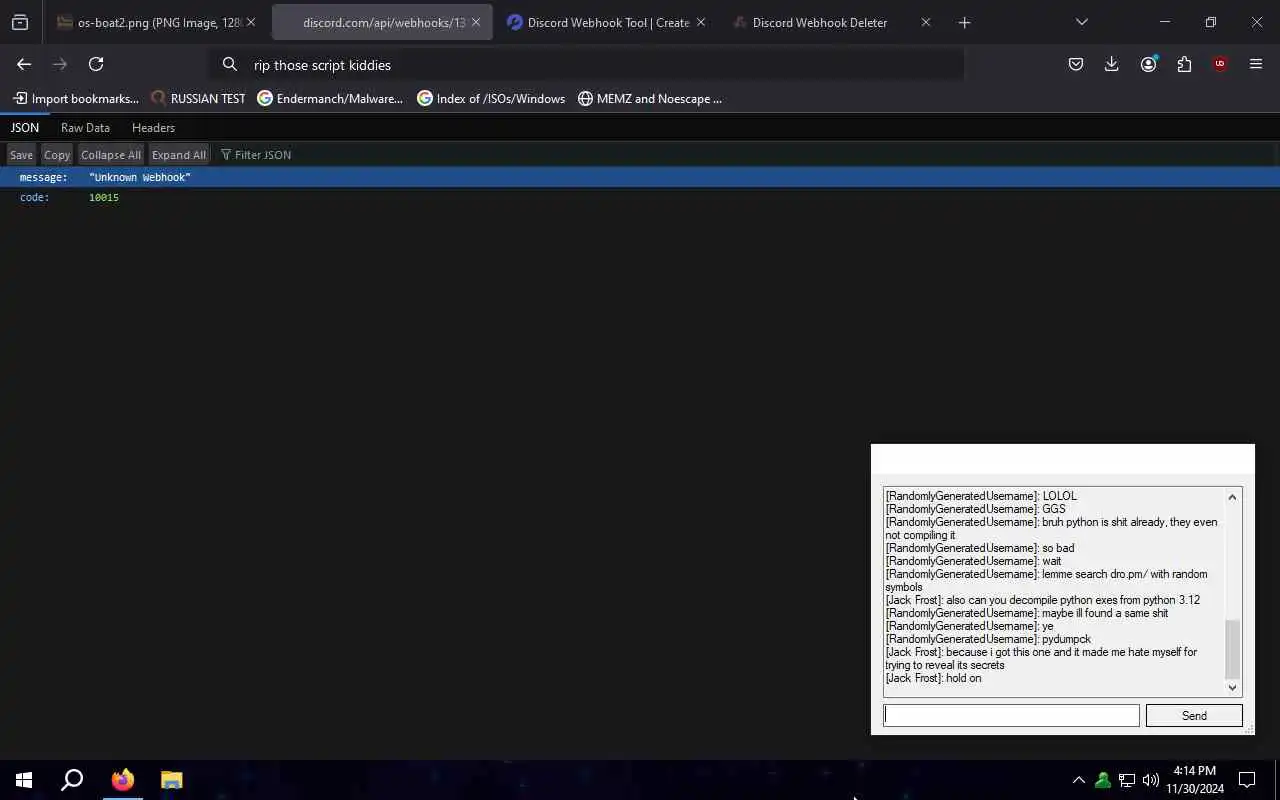This screenshot has width=1280, height=800.
Task: Open the Windows Start menu
Action: 24,780
